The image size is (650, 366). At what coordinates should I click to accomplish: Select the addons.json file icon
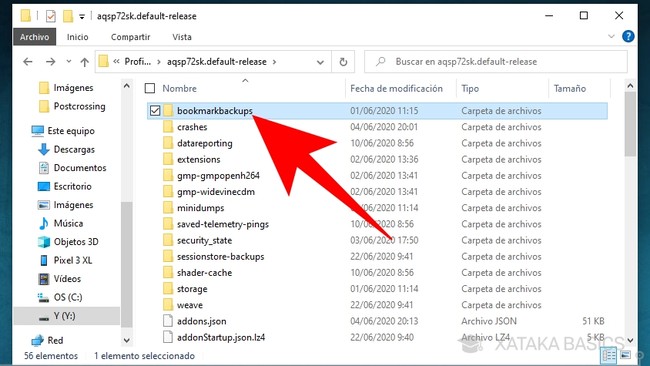168,321
